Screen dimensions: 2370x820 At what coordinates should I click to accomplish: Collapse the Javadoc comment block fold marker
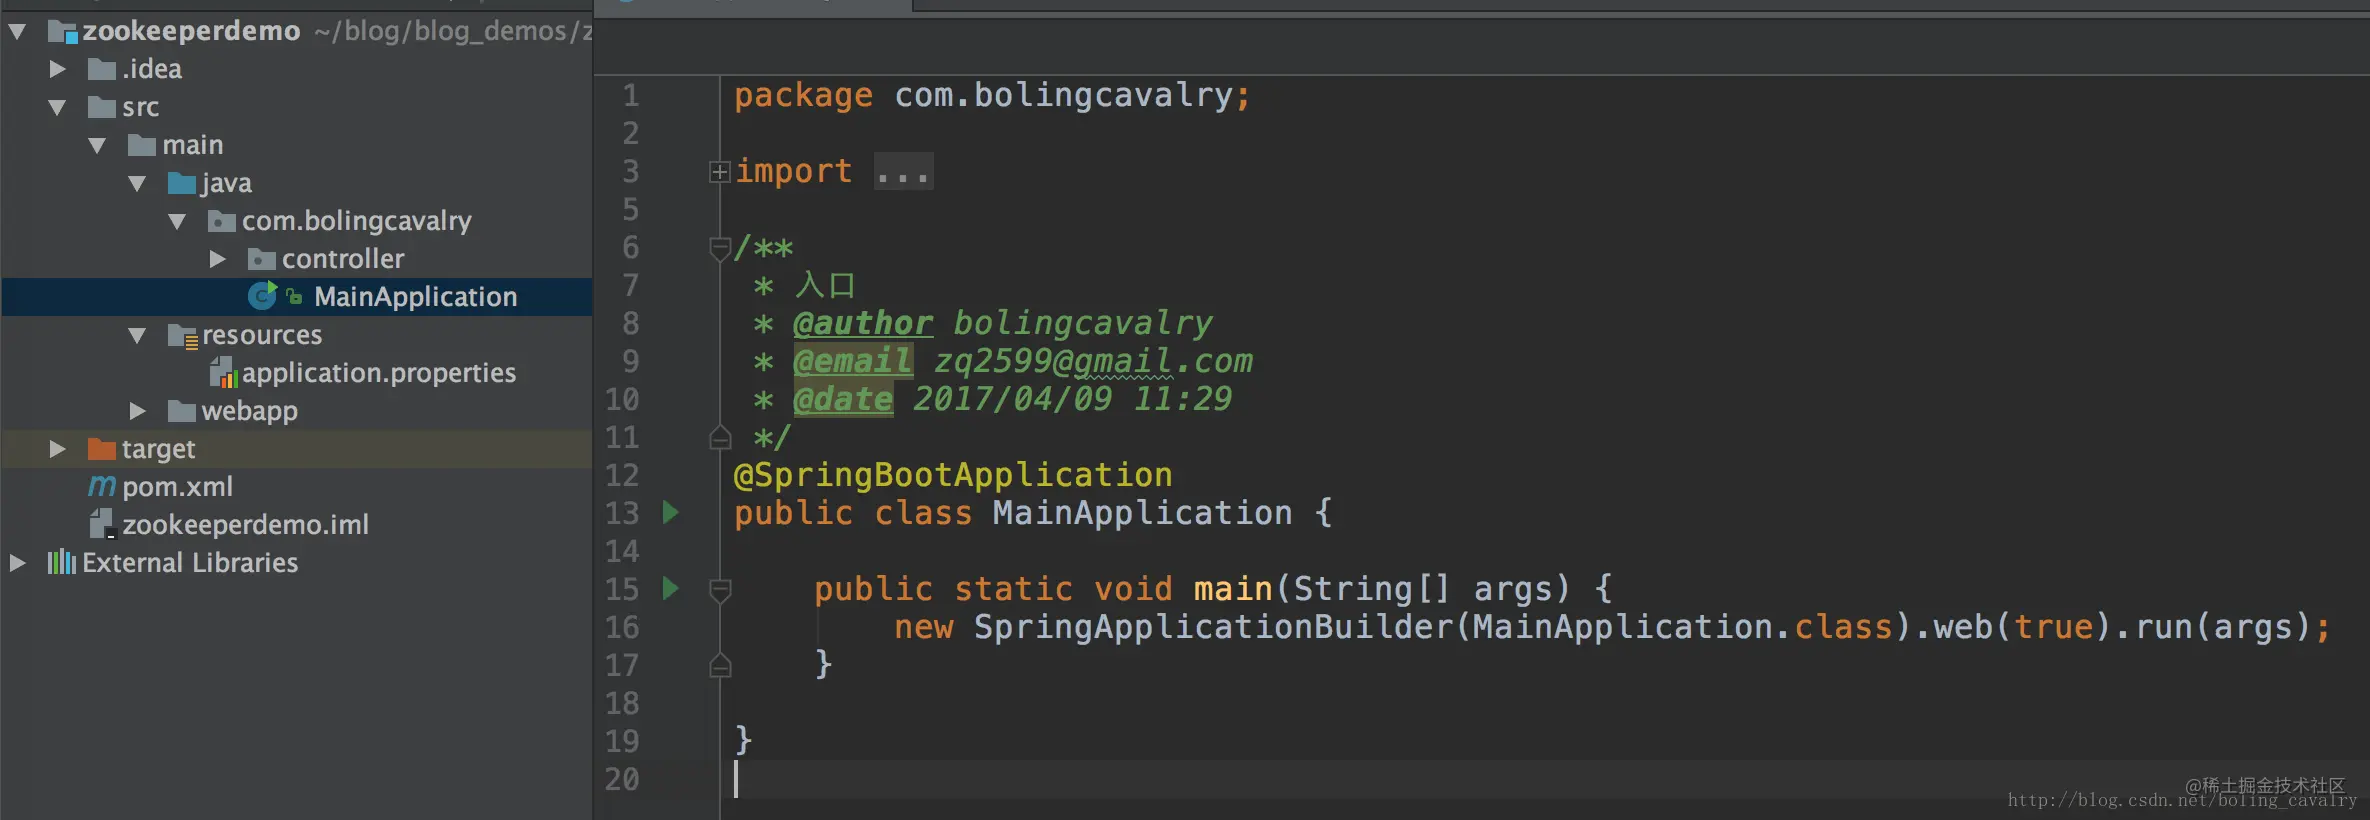[x=719, y=247]
